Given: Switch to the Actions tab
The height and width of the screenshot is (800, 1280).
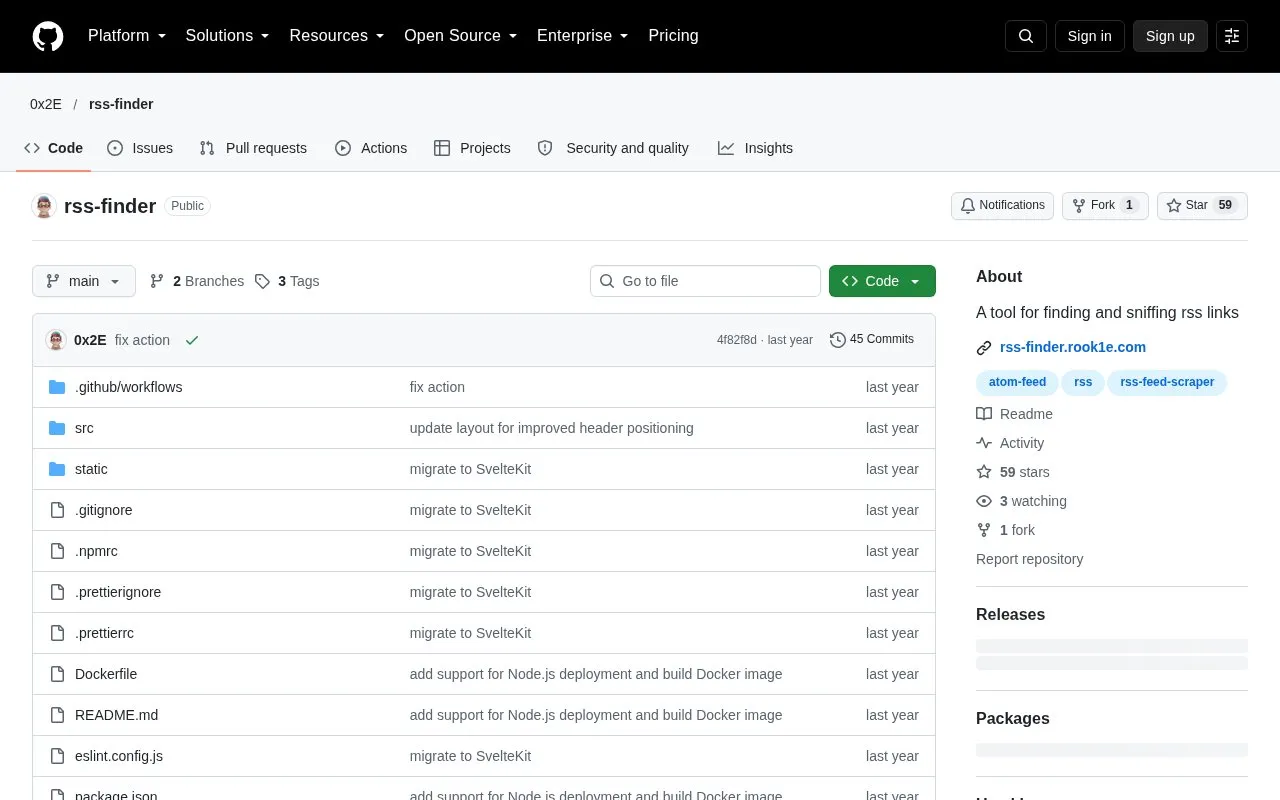Looking at the screenshot, I should click(x=371, y=148).
